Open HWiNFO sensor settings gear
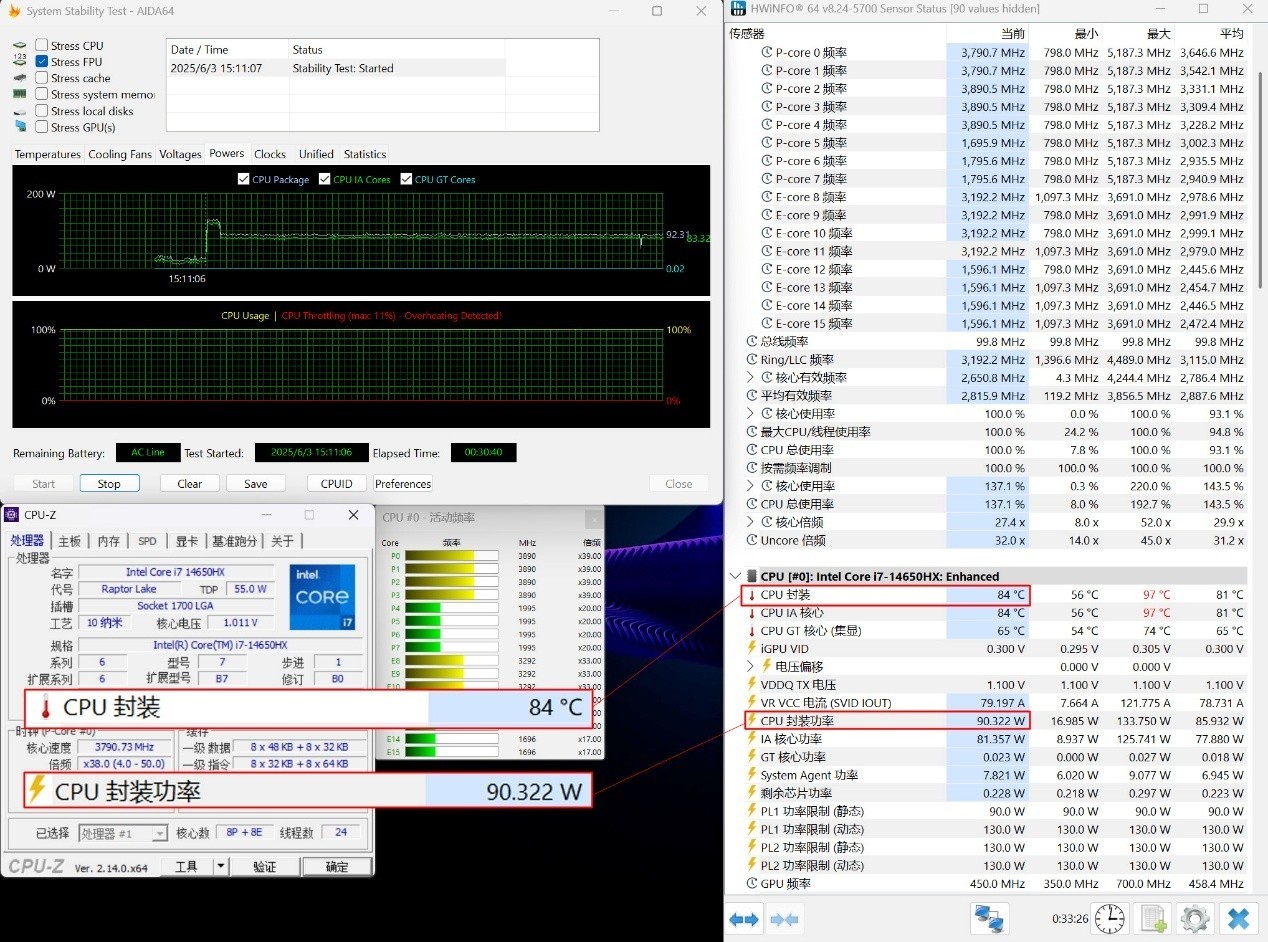 pyautogui.click(x=1194, y=918)
